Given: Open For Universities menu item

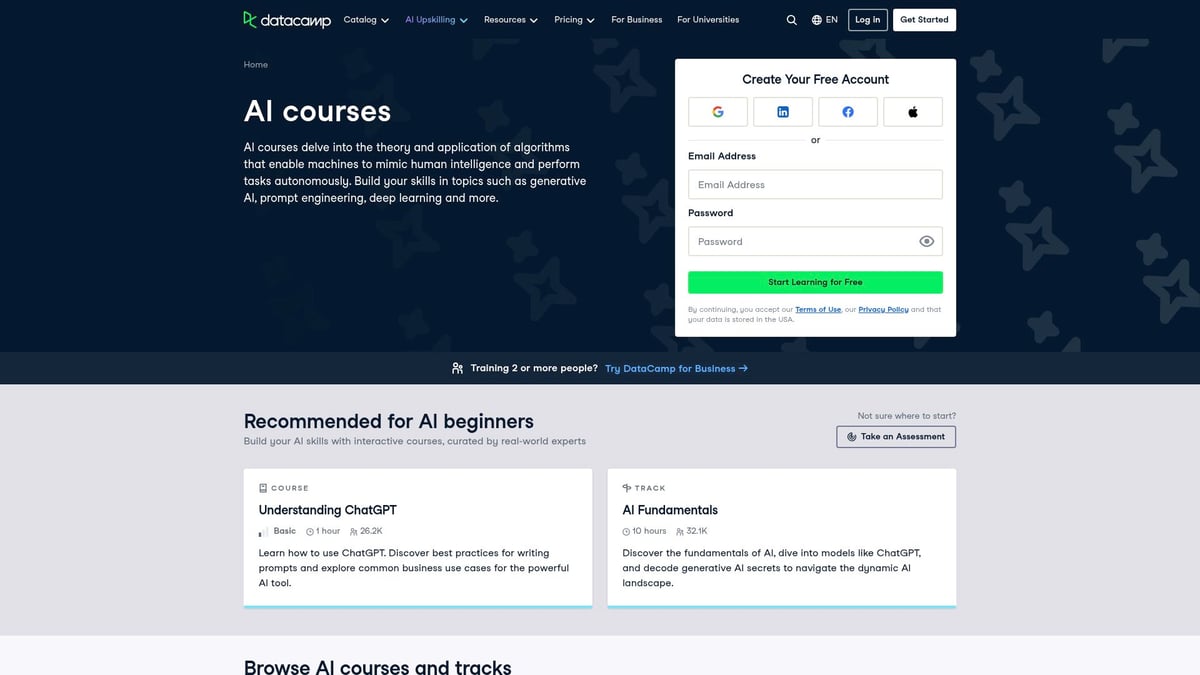Looking at the screenshot, I should click(x=708, y=20).
